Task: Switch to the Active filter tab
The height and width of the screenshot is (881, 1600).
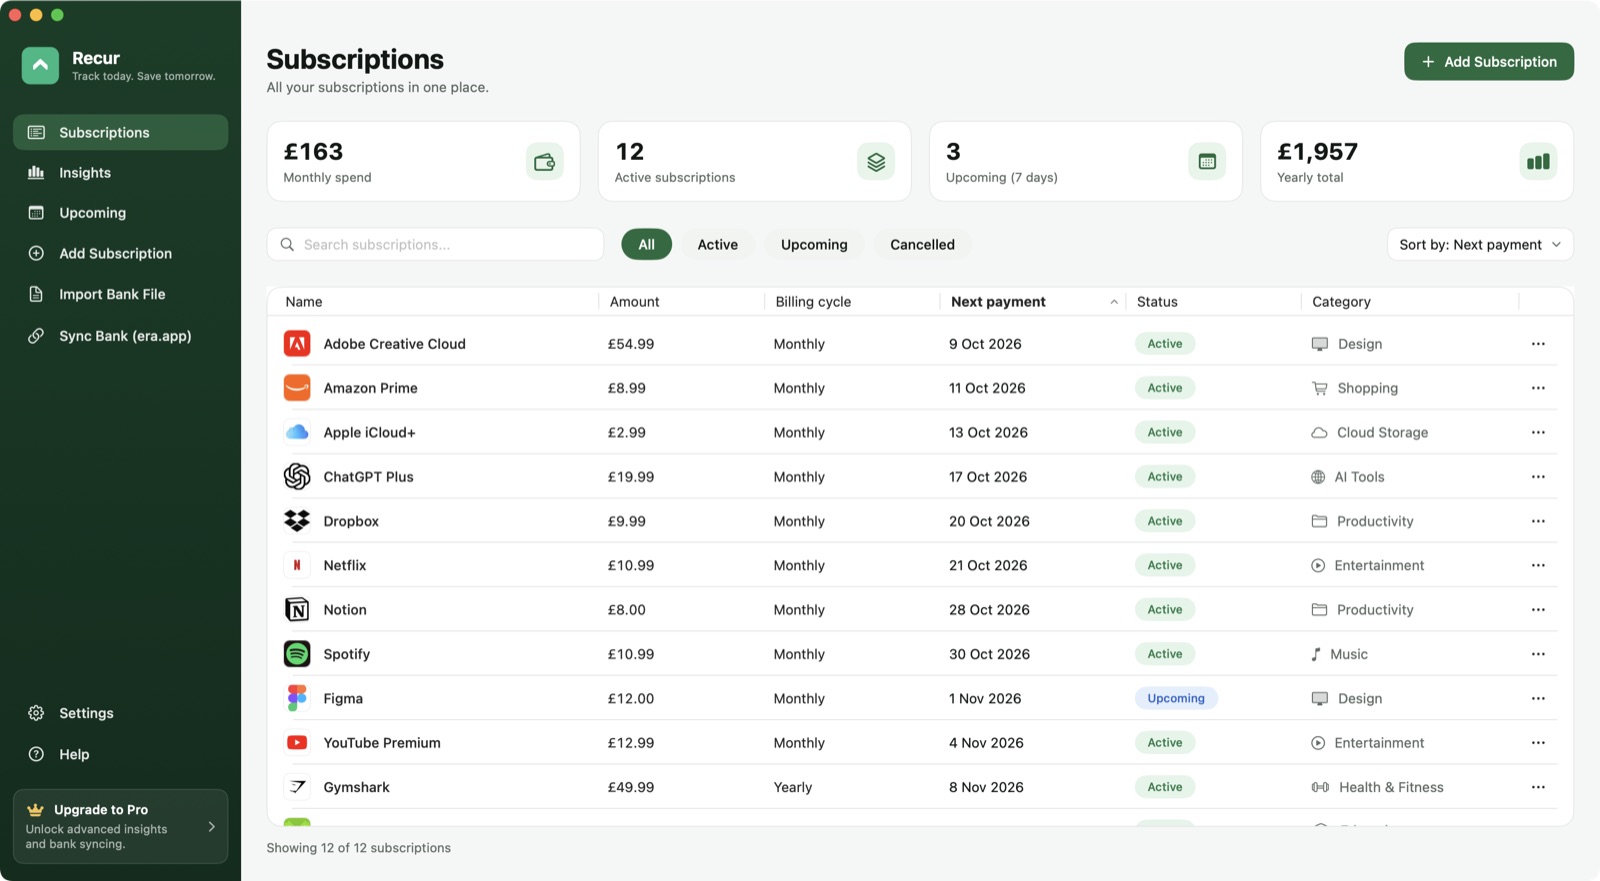Action: point(717,245)
